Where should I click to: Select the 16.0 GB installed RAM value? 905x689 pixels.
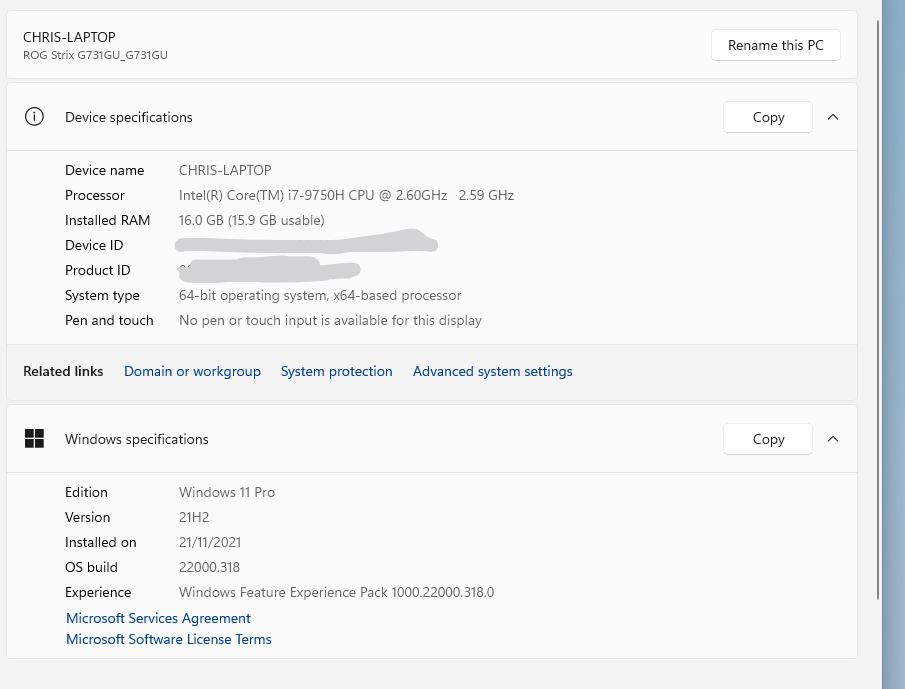252,220
